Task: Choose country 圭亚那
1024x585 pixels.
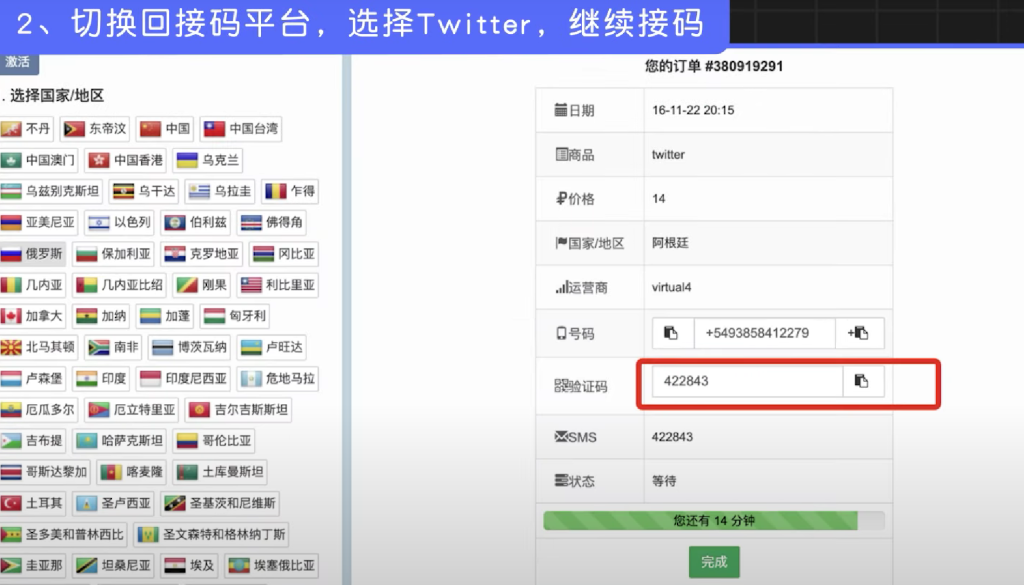Action: click(32, 565)
